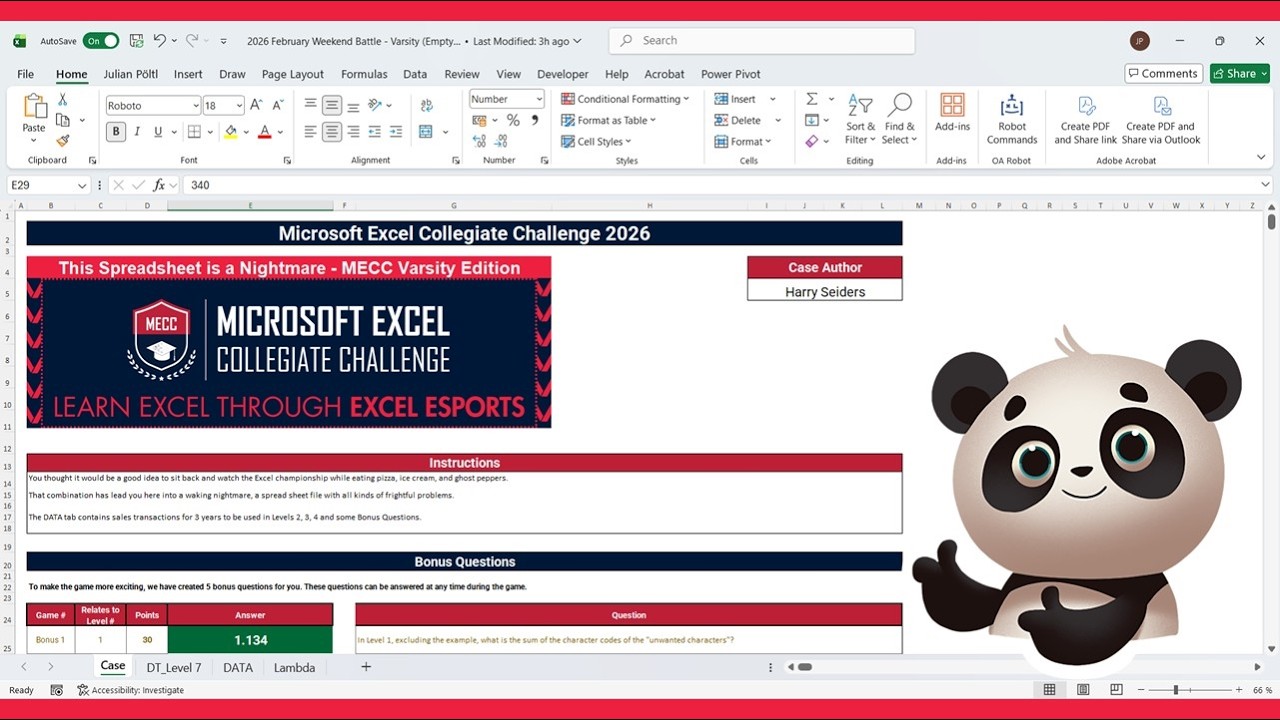Increase indent of cell contents
1280x720 pixels.
[x=396, y=132]
